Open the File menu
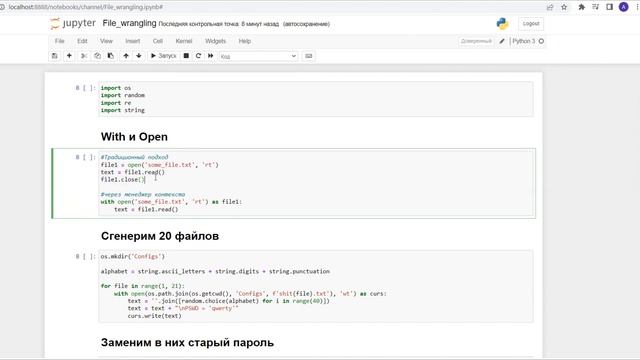The image size is (640, 360). click(x=60, y=41)
